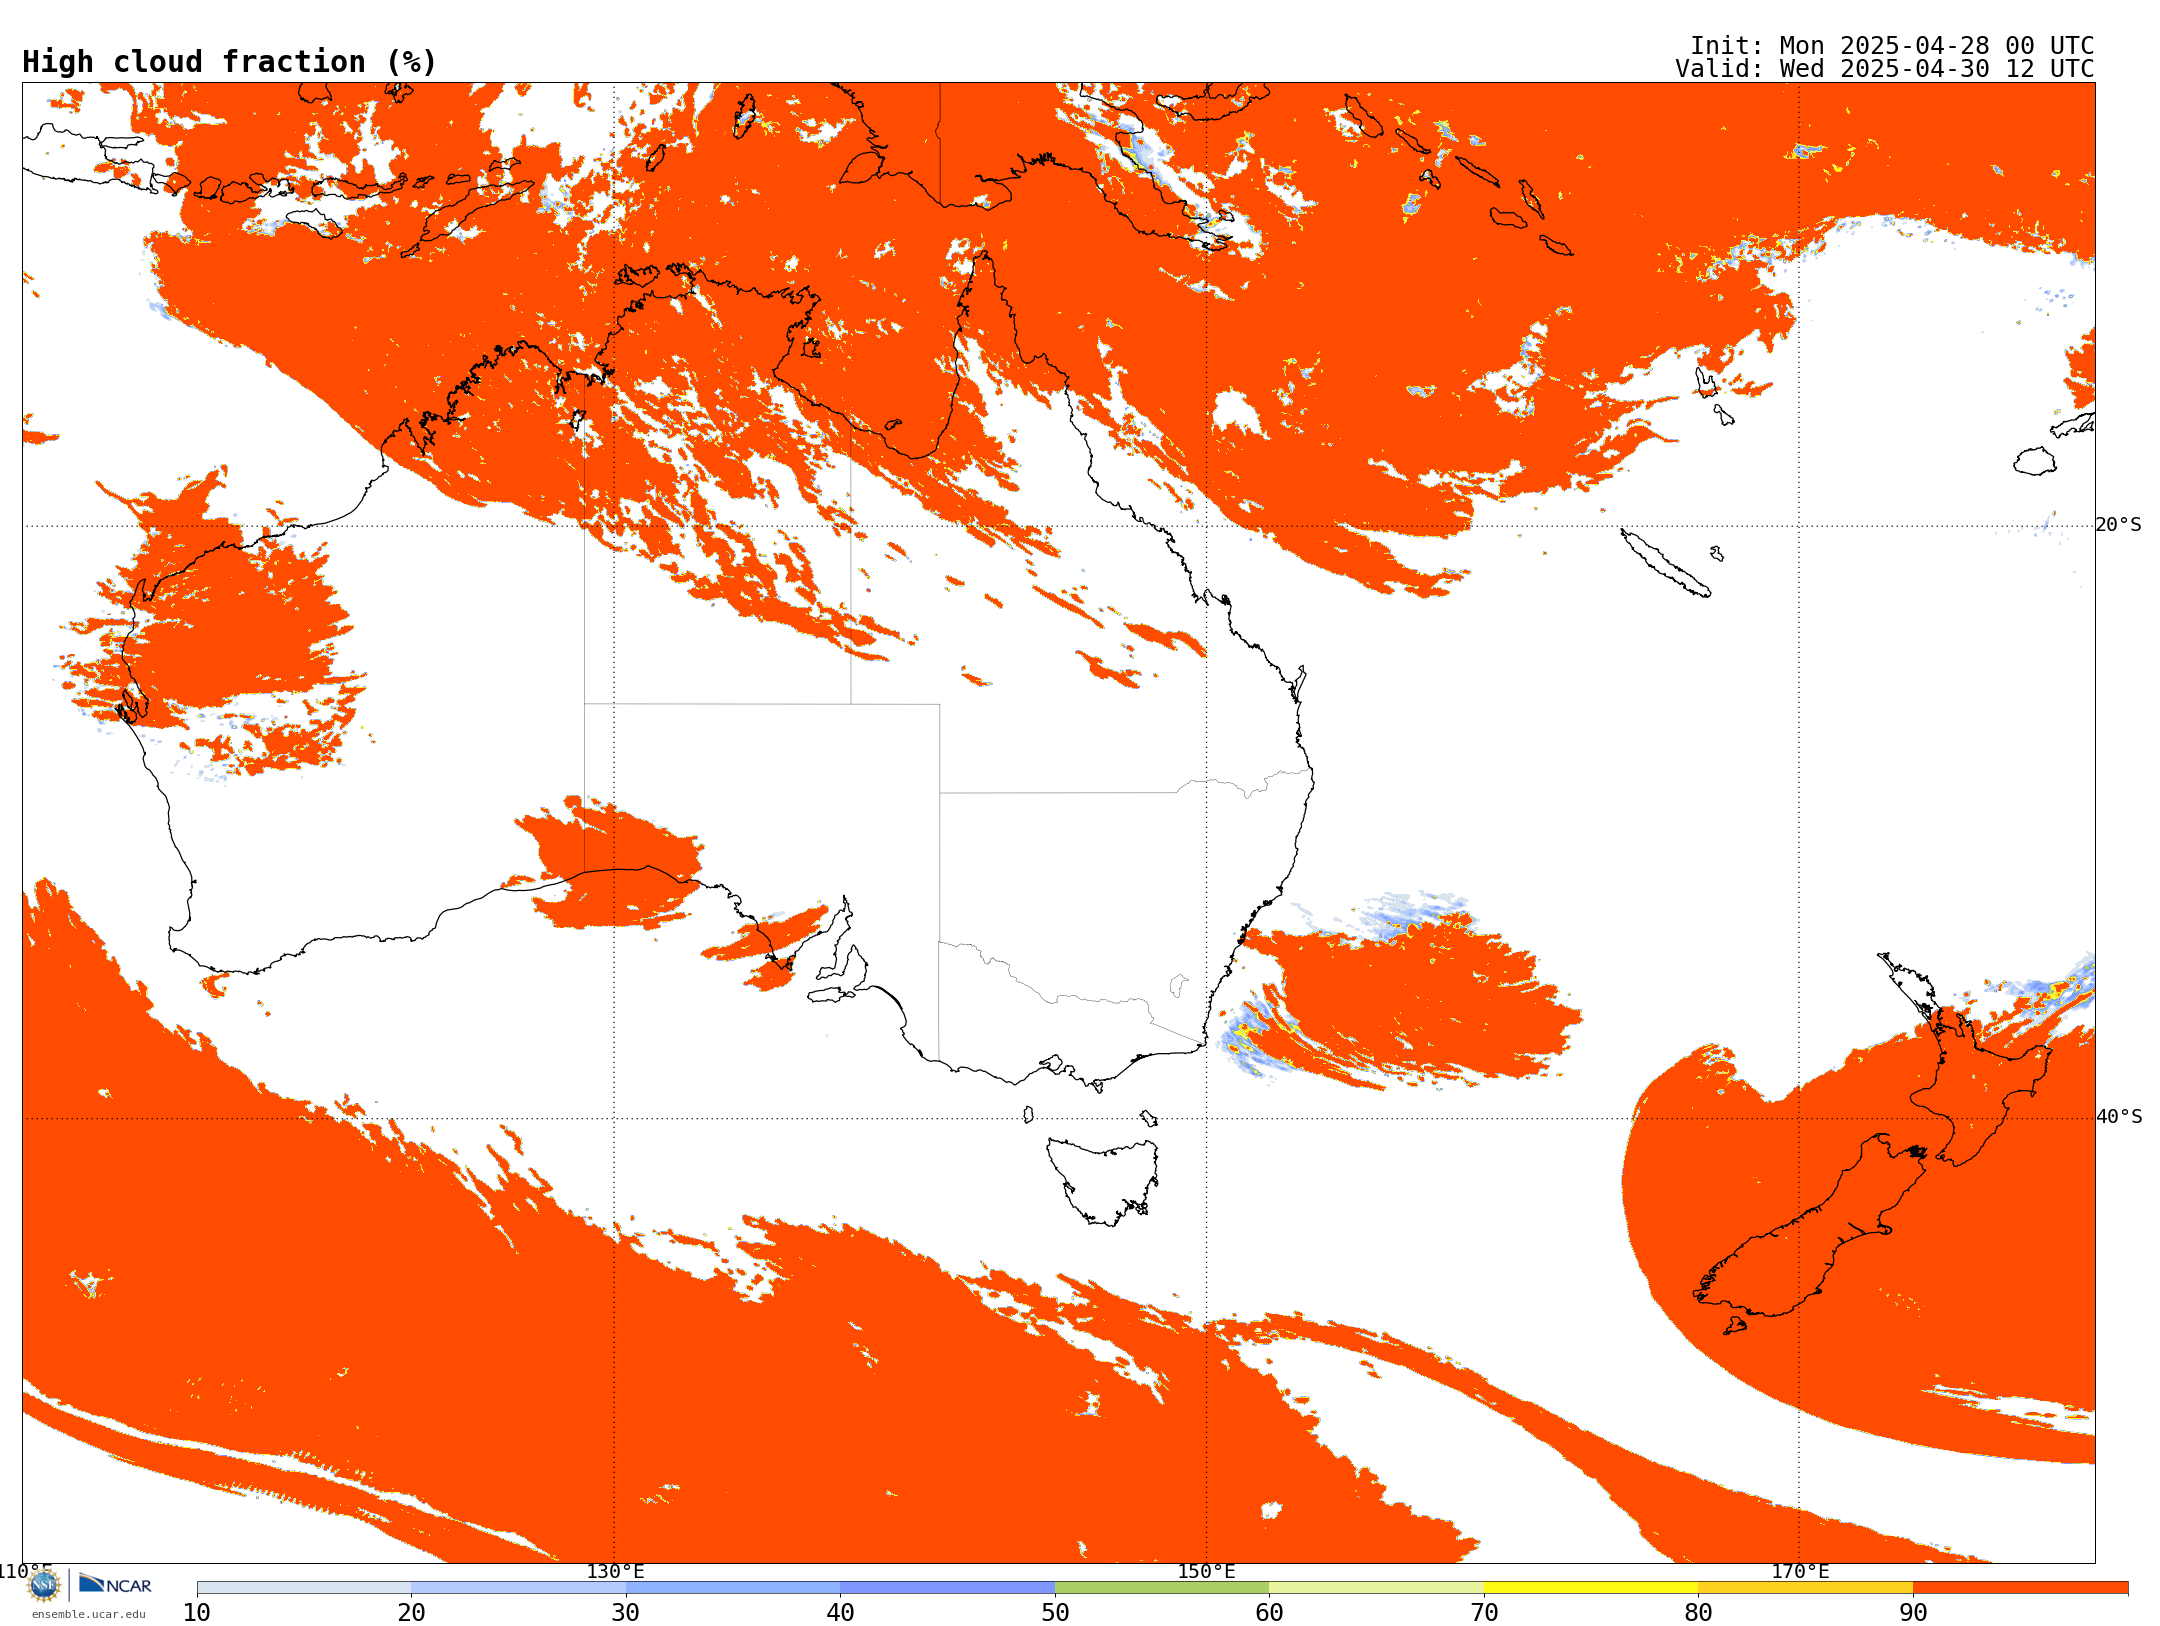Screen dimensions: 2160x1626
Task: Click the 10–20 pale gray colorbar segment
Action: click(x=304, y=1588)
